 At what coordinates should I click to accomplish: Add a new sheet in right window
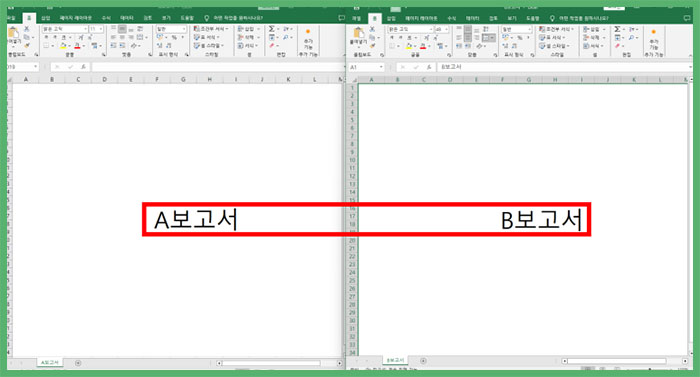[423, 360]
